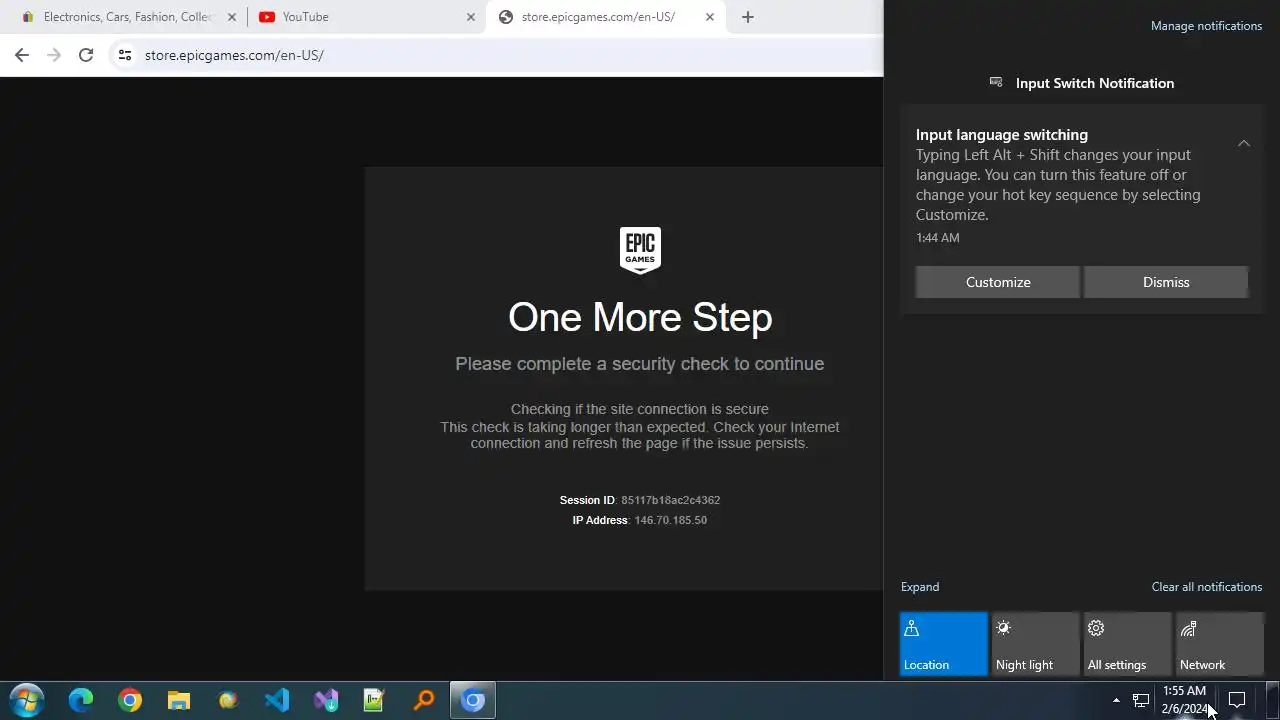Click the Session ID value 85117b18ac2c4362

(670, 500)
